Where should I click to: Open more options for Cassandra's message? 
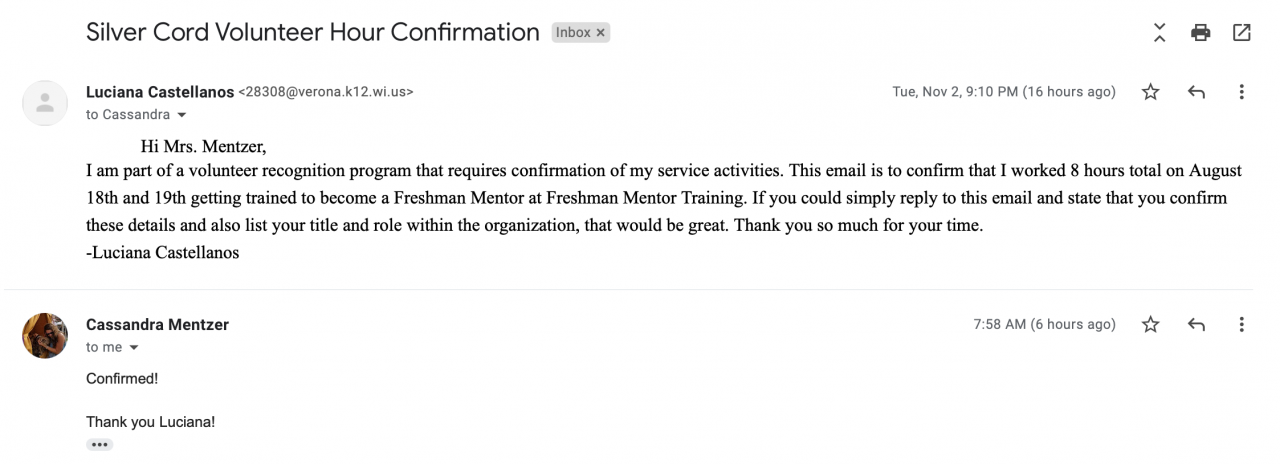tap(1241, 324)
